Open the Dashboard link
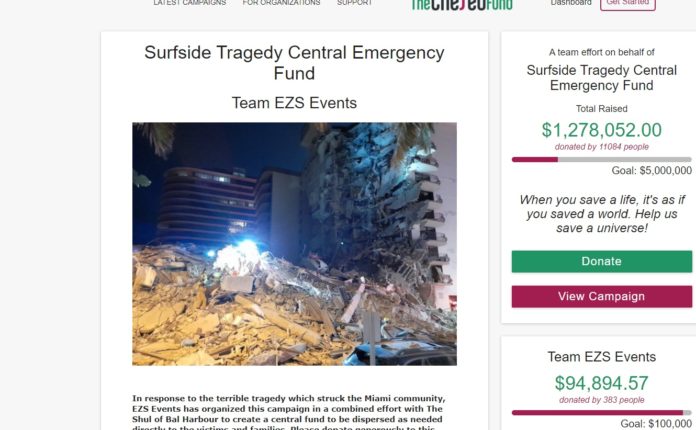696x430 pixels. coord(571,2)
